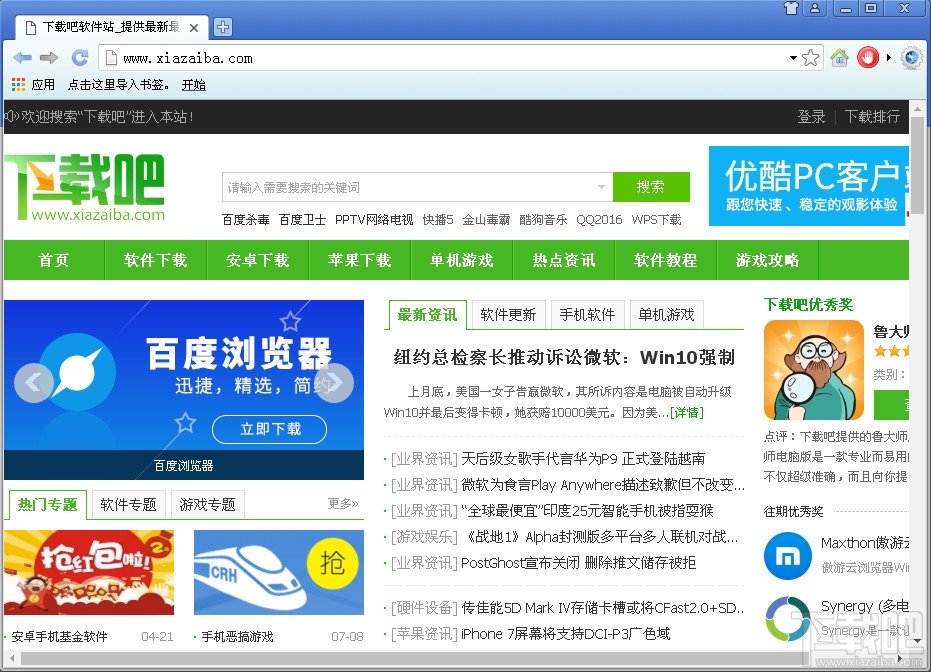931x672 pixels.
Task: Click the vertical scrollbar thumb
Action: (x=917, y=165)
